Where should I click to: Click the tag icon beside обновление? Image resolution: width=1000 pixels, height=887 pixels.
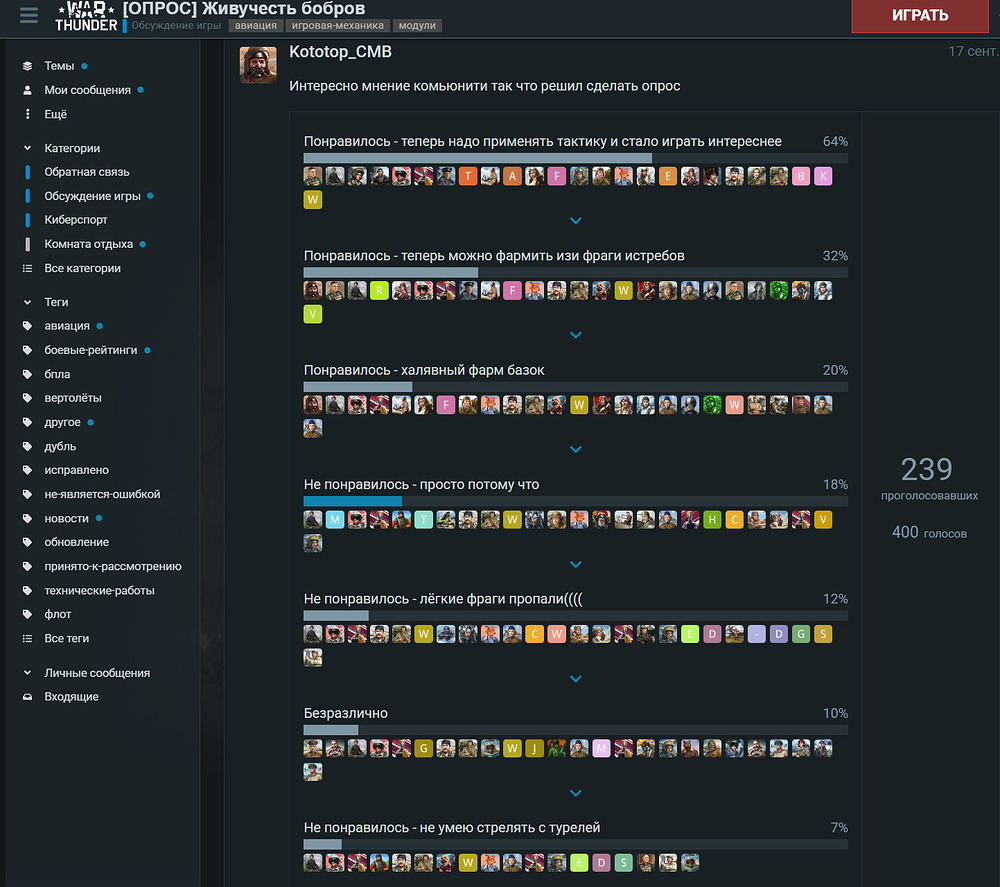(27, 542)
